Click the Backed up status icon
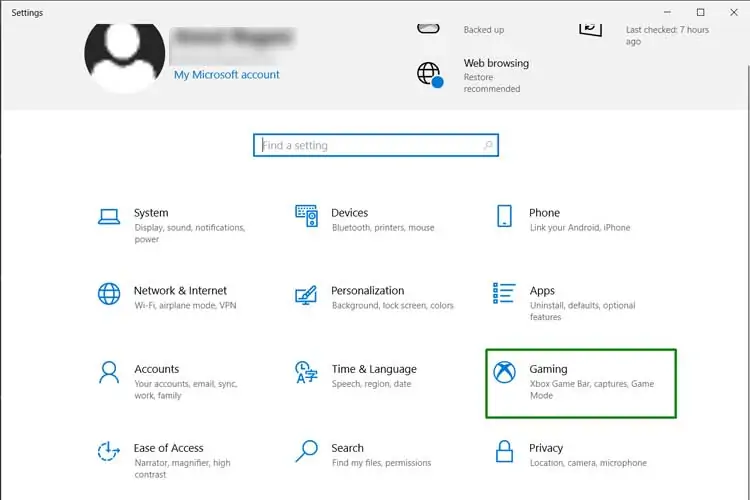The height and width of the screenshot is (500, 750). click(x=429, y=27)
